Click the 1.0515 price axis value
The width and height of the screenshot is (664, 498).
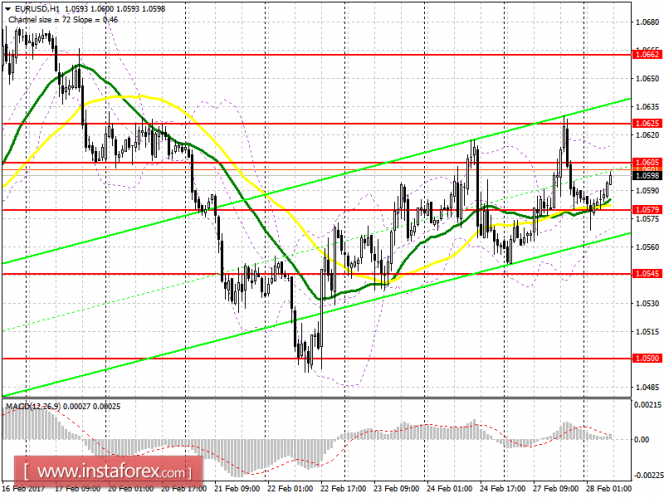point(648,331)
